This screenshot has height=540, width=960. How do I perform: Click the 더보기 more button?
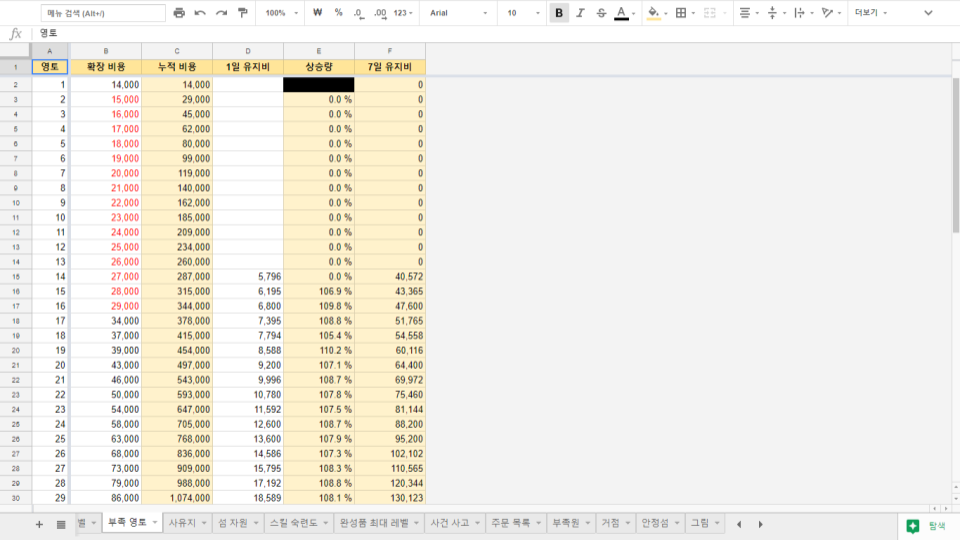(x=866, y=13)
